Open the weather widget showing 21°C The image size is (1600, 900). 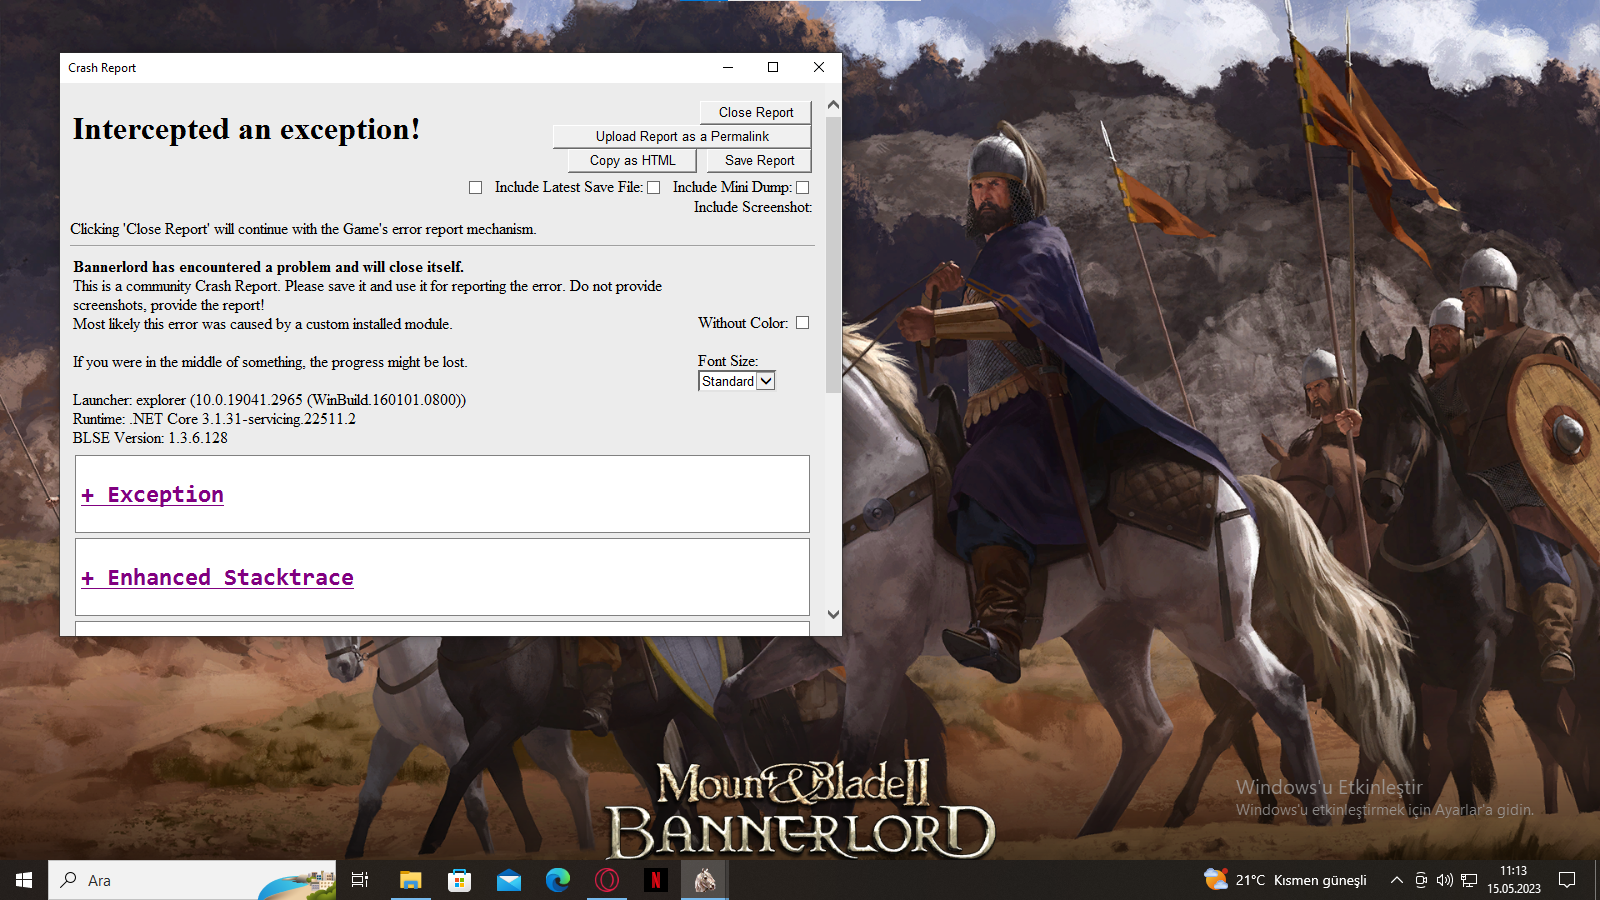point(1286,880)
